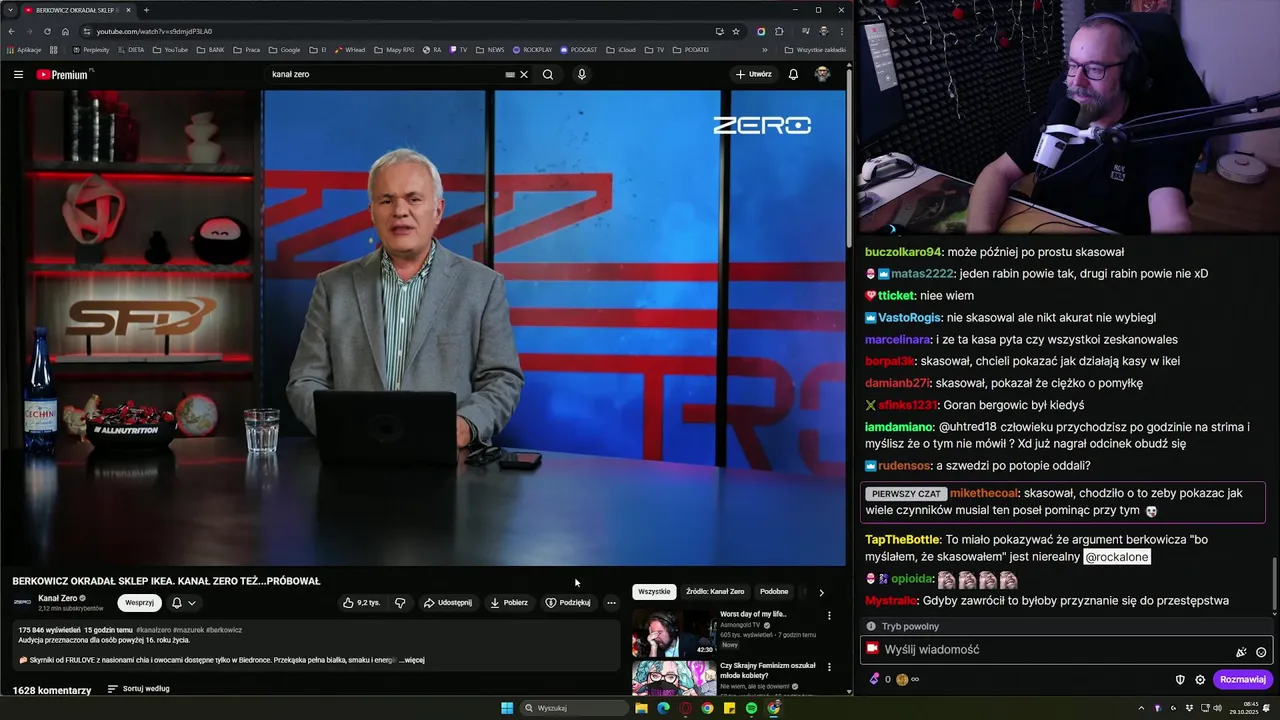This screenshot has height=720, width=1280.
Task: Go to YouTube Premium home logo
Action: 64,74
